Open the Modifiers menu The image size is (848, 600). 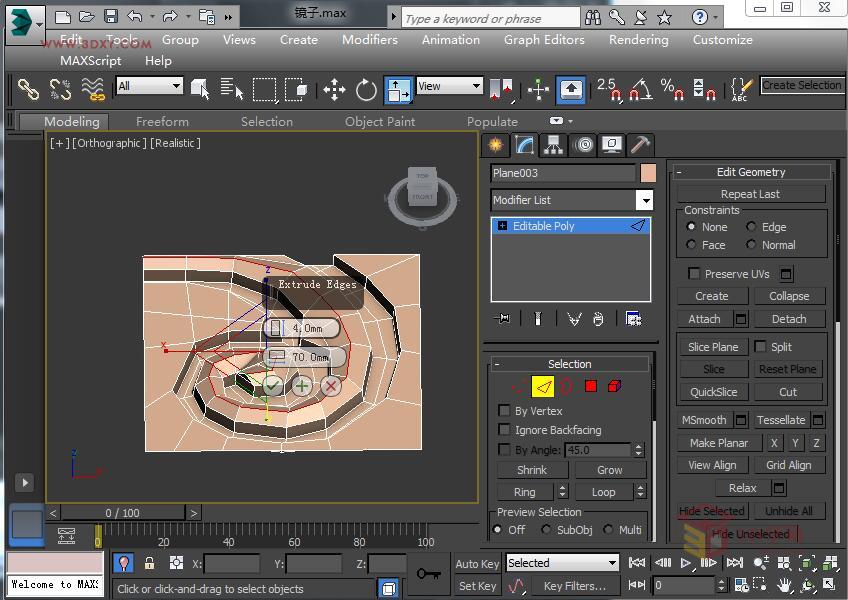click(369, 40)
